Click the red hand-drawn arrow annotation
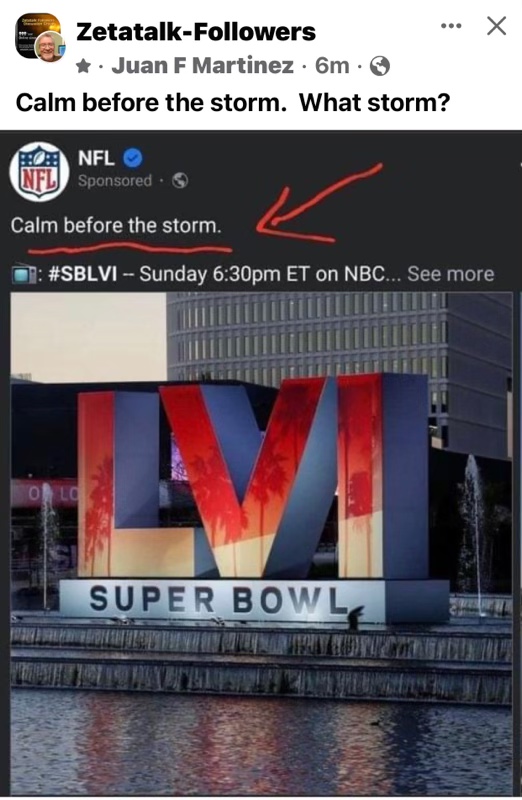522x800 pixels. tap(317, 203)
